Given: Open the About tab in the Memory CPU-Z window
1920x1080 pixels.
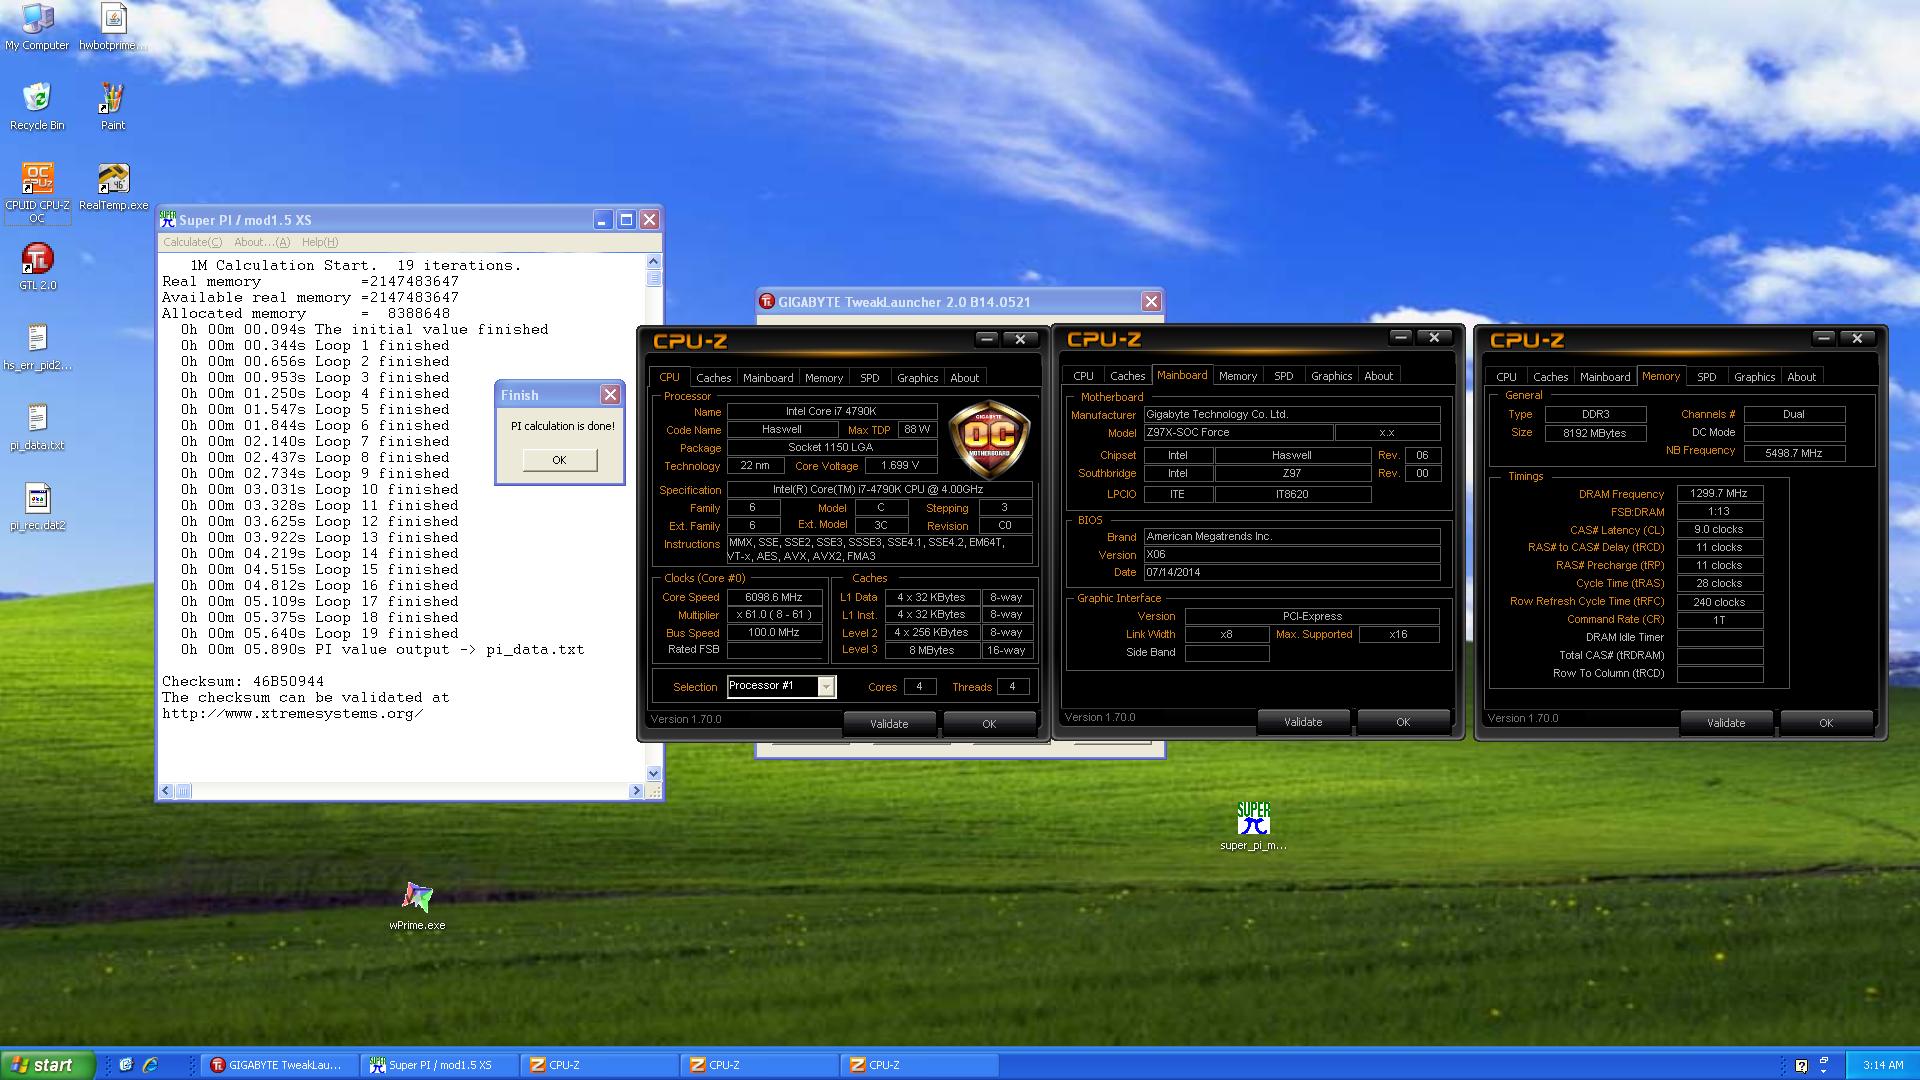Looking at the screenshot, I should tap(1802, 377).
